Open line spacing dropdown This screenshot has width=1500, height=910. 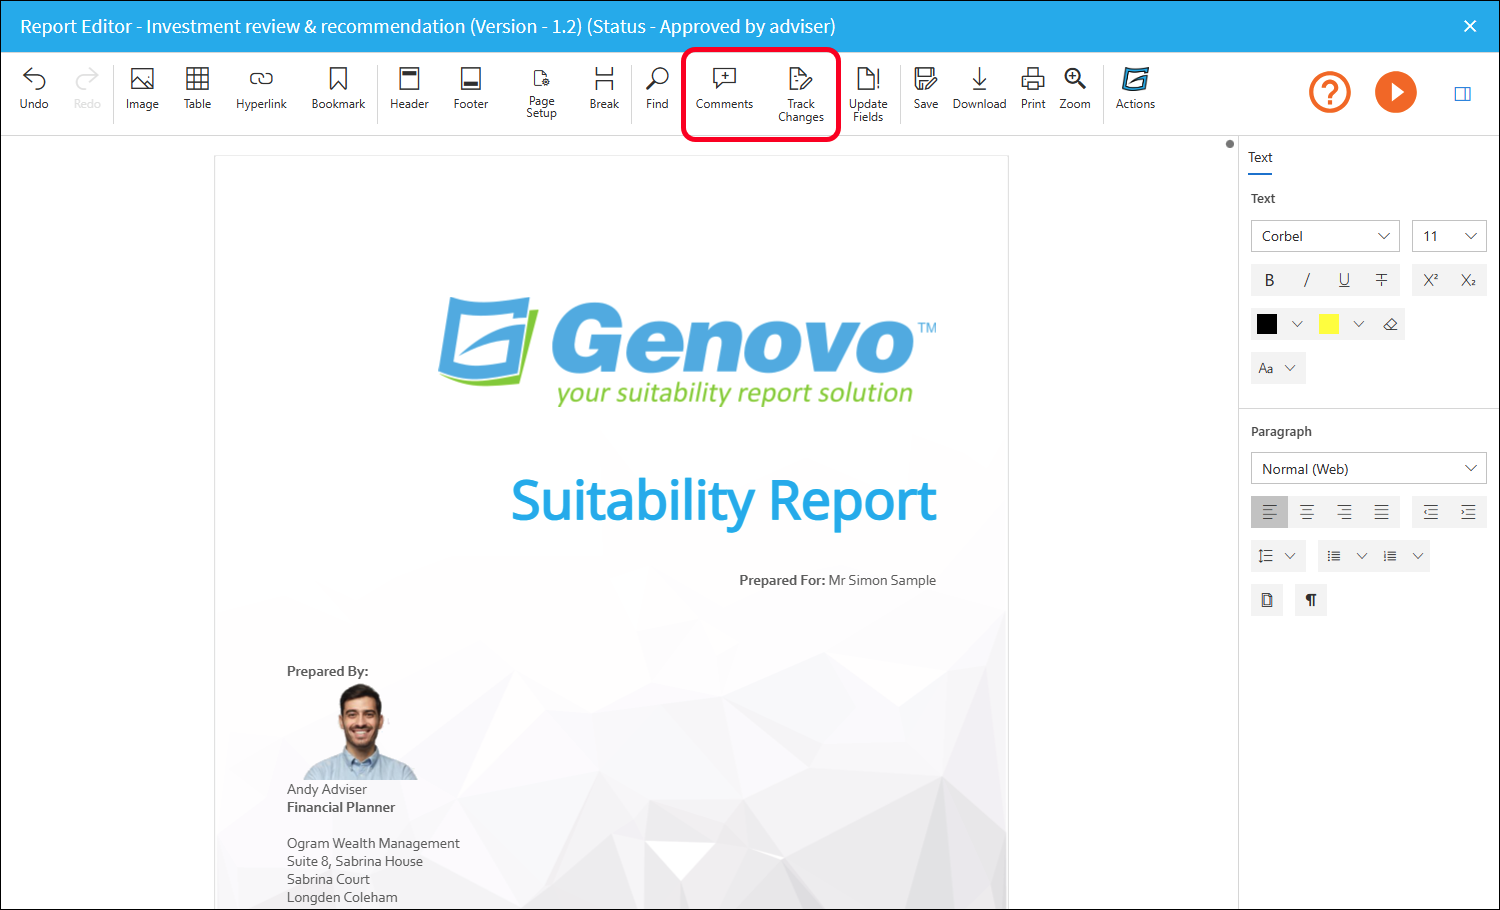[x=1278, y=556]
